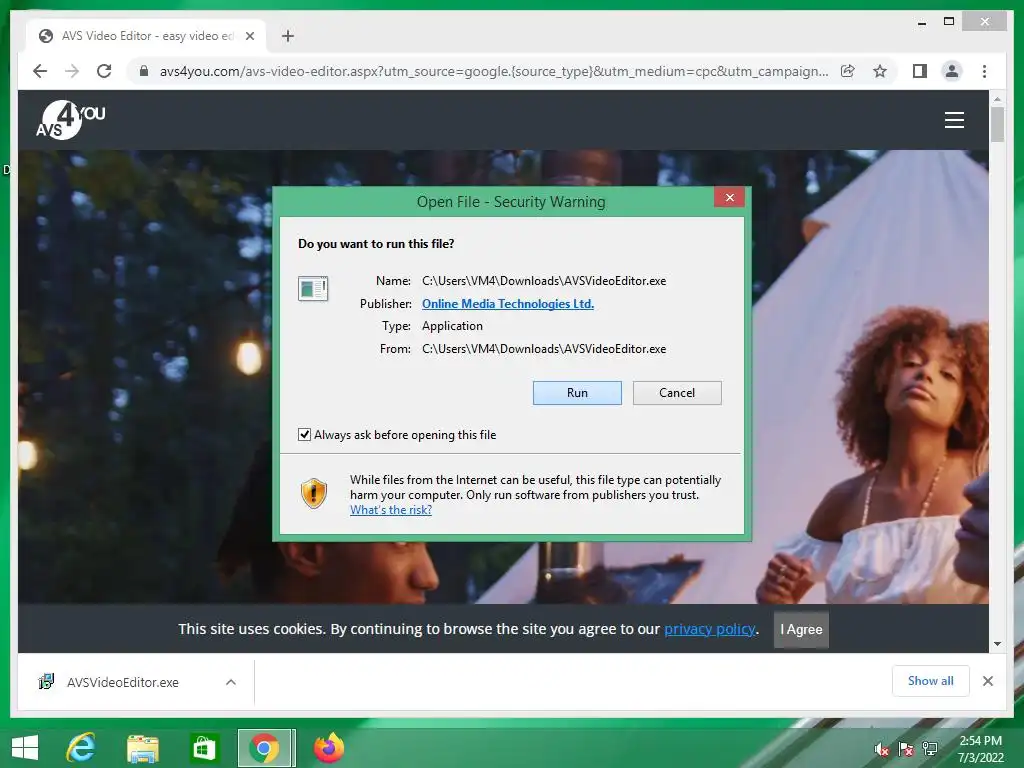This screenshot has height=768, width=1024.
Task: Click the share page icon in address bar
Action: coord(848,71)
